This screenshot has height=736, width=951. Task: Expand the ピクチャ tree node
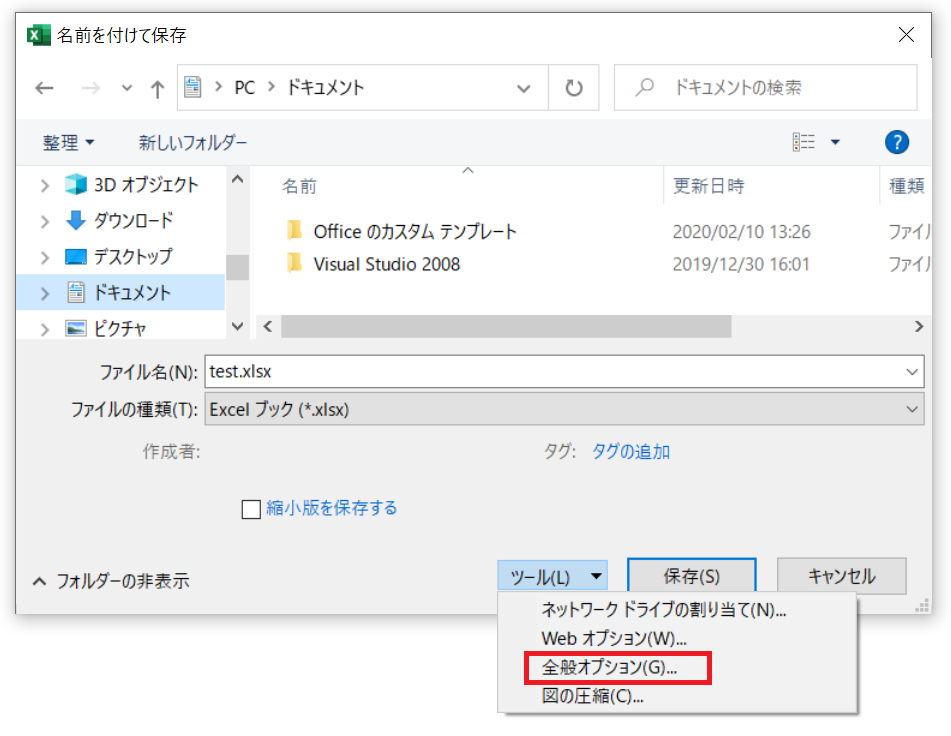44,329
